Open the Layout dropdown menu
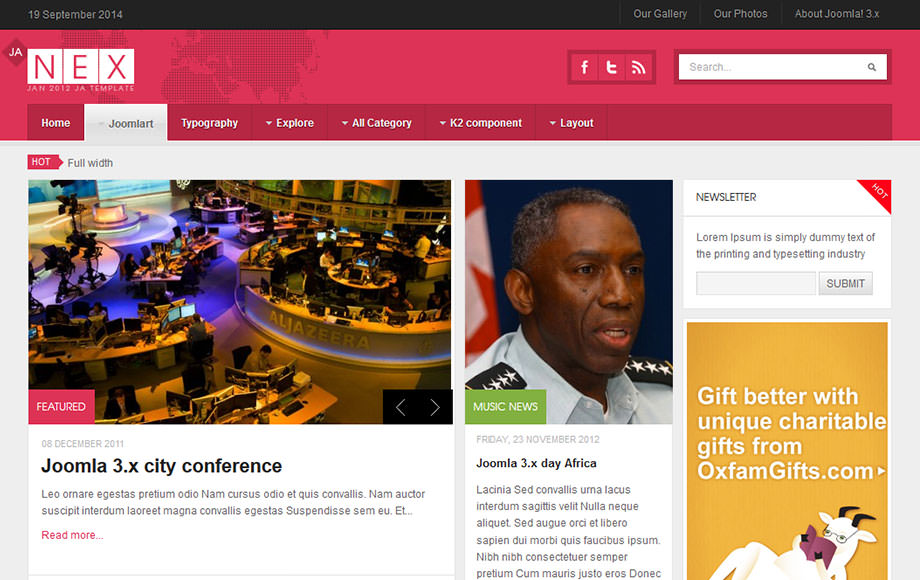 click(571, 123)
